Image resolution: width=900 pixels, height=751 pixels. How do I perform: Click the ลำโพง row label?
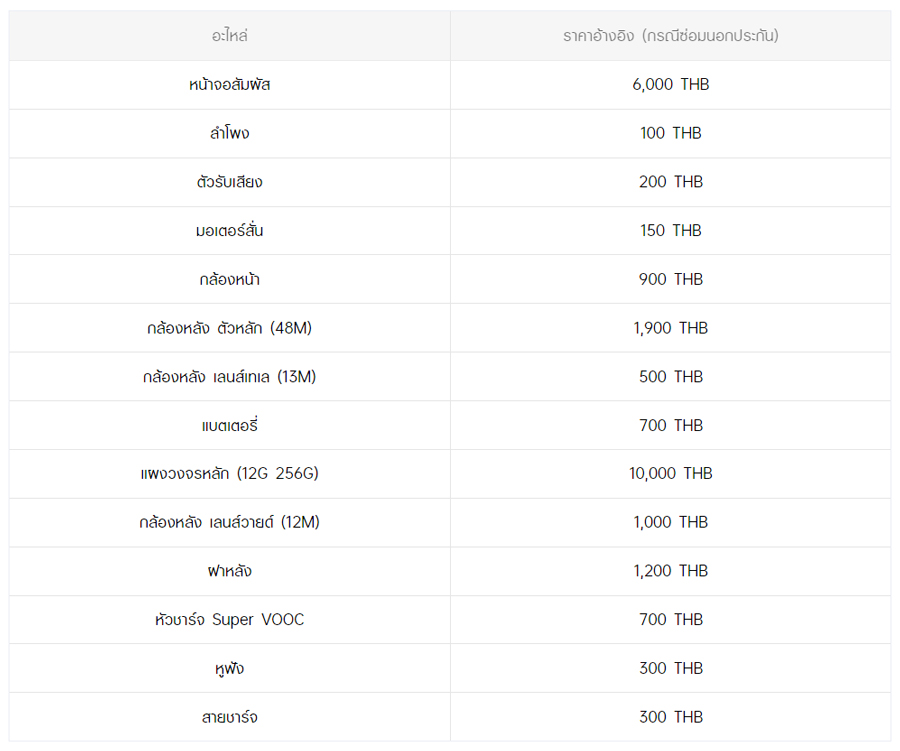click(229, 133)
